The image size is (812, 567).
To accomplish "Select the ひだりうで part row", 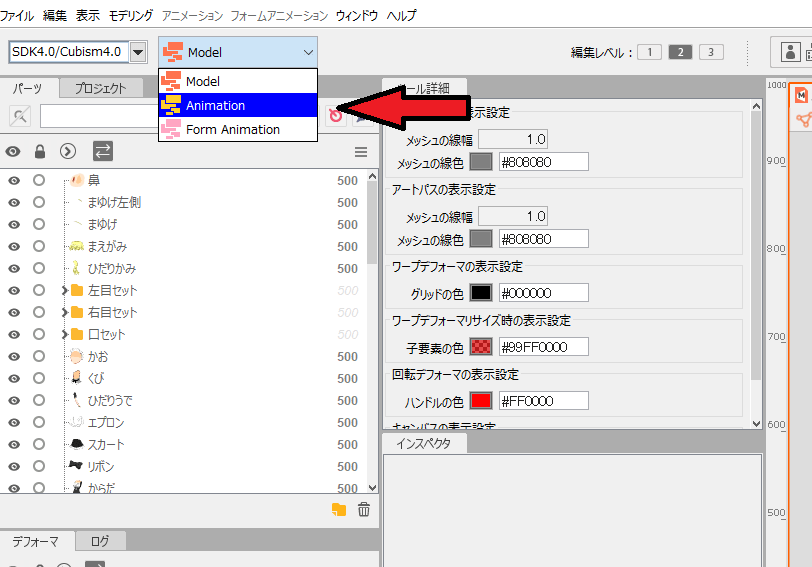I will pos(183,400).
